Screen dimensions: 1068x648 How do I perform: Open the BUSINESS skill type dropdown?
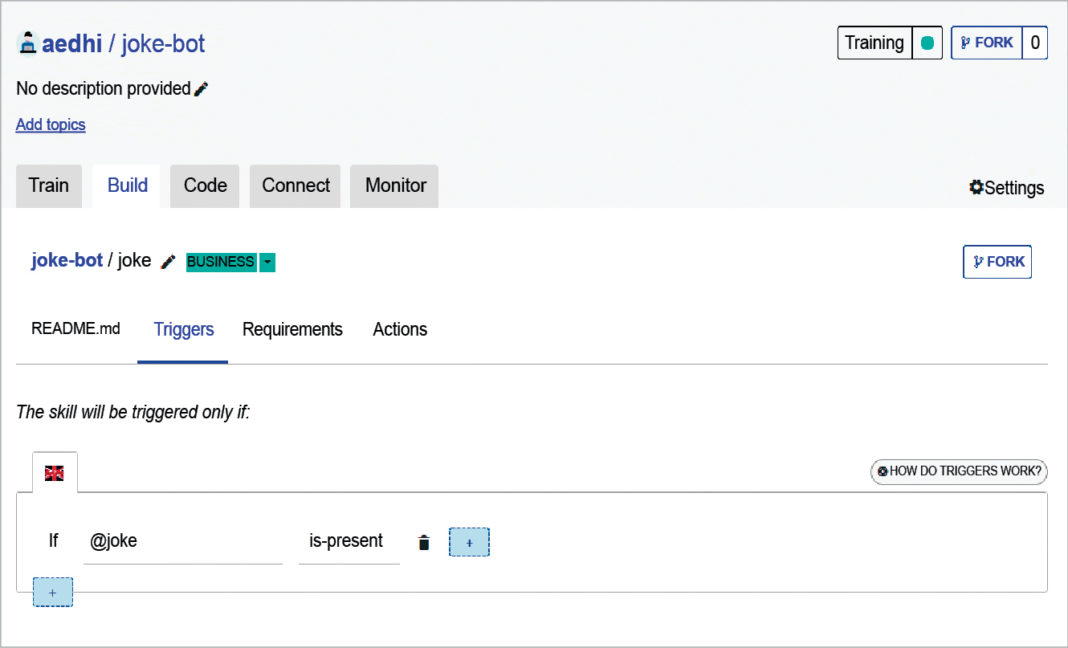(267, 261)
